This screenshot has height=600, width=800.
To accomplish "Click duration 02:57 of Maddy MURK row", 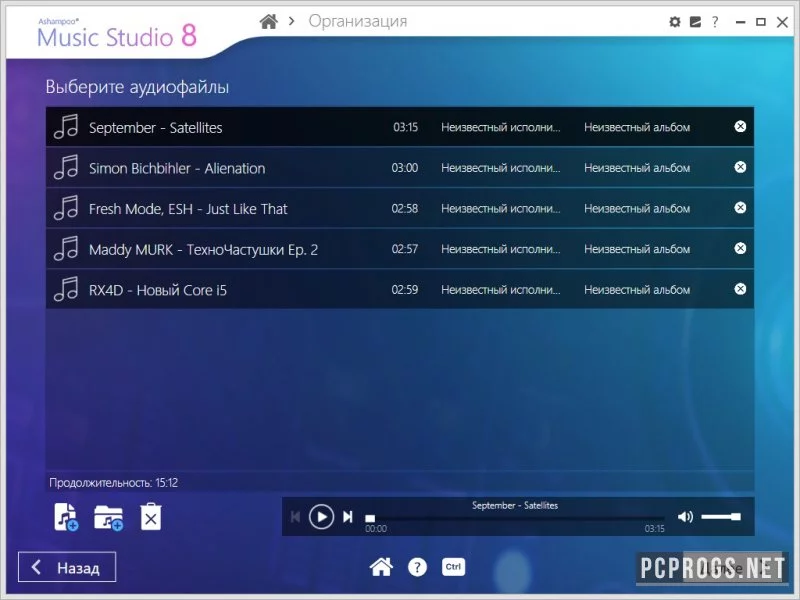I will 405,249.
